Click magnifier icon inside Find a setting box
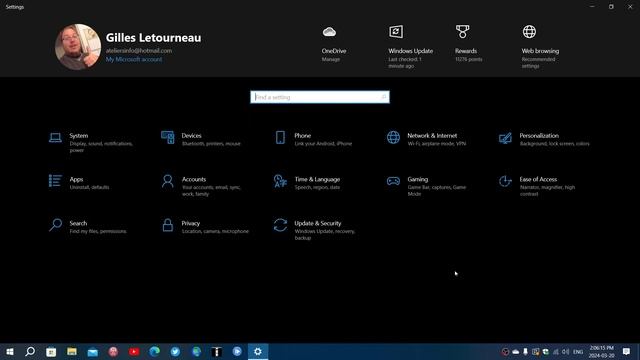Viewport: 640px width, 360px height. pos(383,97)
